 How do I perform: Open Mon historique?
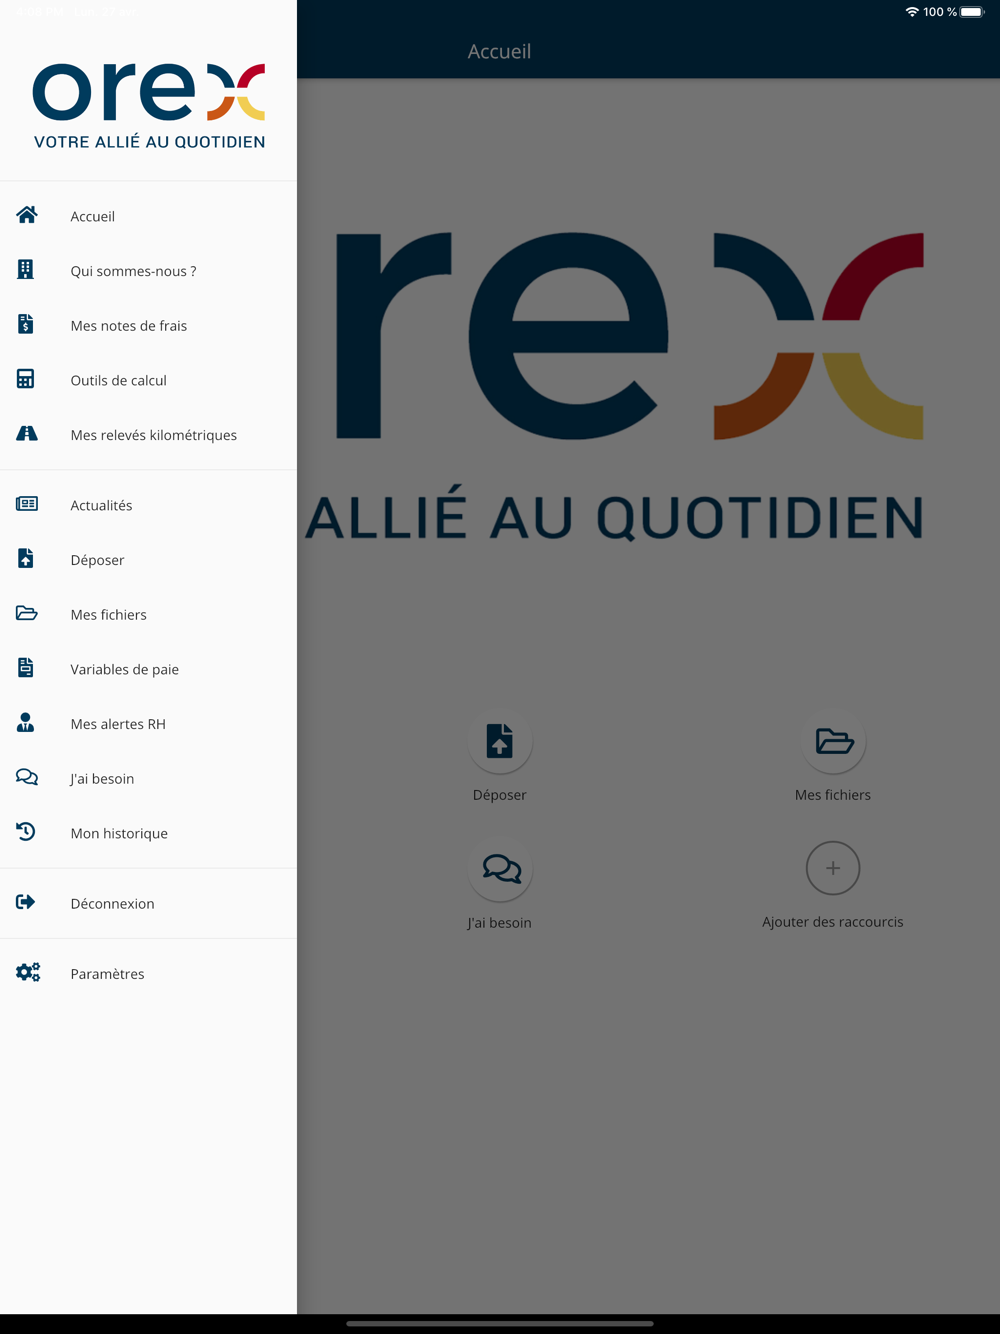(148, 833)
